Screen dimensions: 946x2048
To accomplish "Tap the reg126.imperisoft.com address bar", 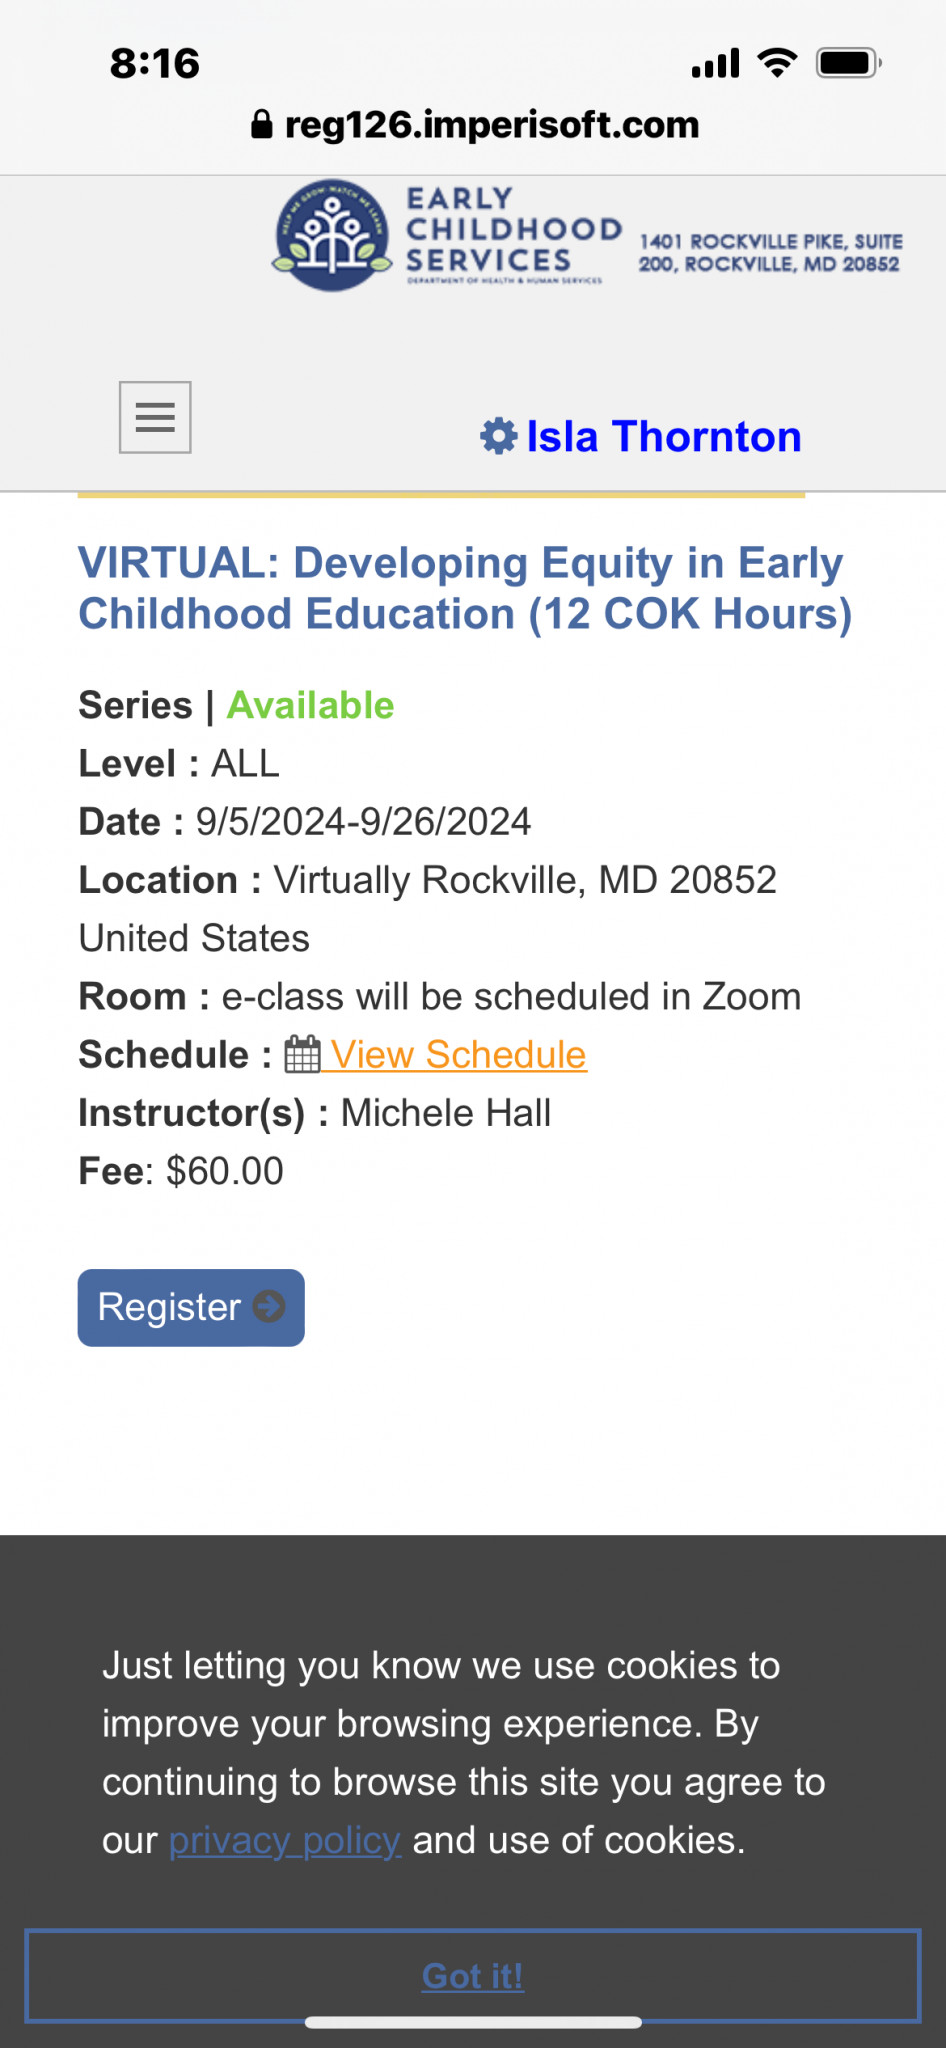I will 473,124.
